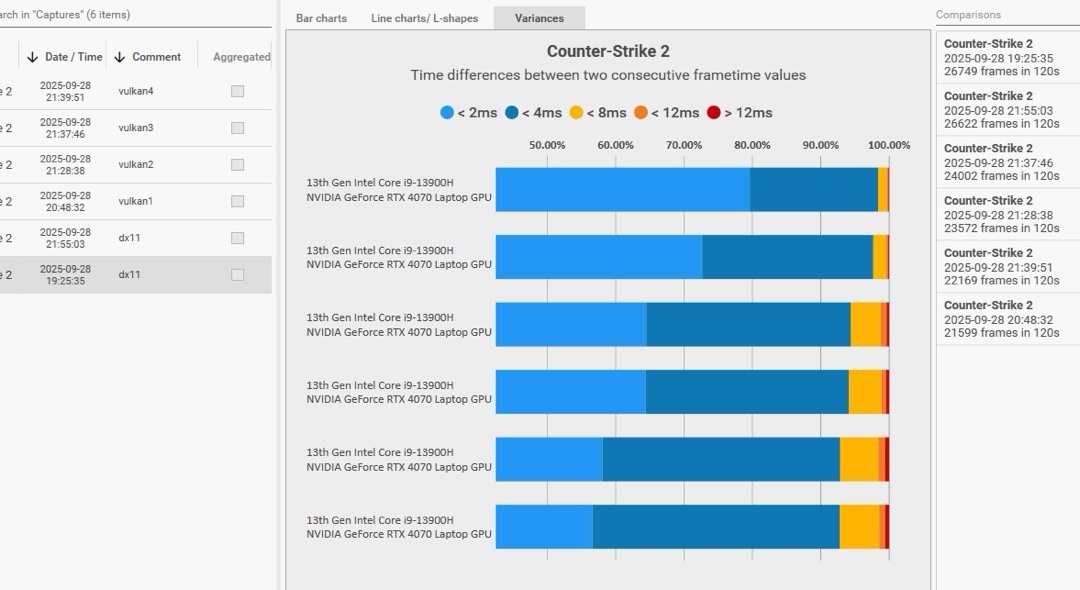Toggle the < 4ms legend swatch

coord(512,113)
